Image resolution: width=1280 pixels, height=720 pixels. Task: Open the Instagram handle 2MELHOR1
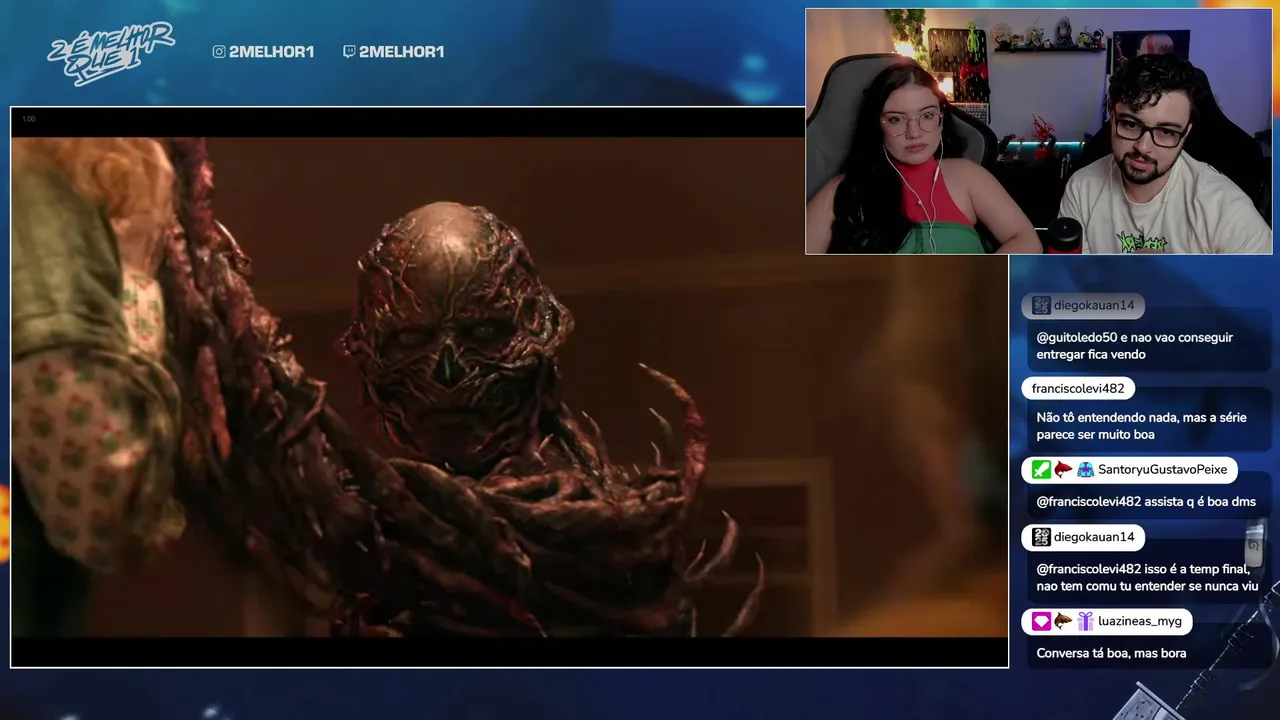coord(271,52)
